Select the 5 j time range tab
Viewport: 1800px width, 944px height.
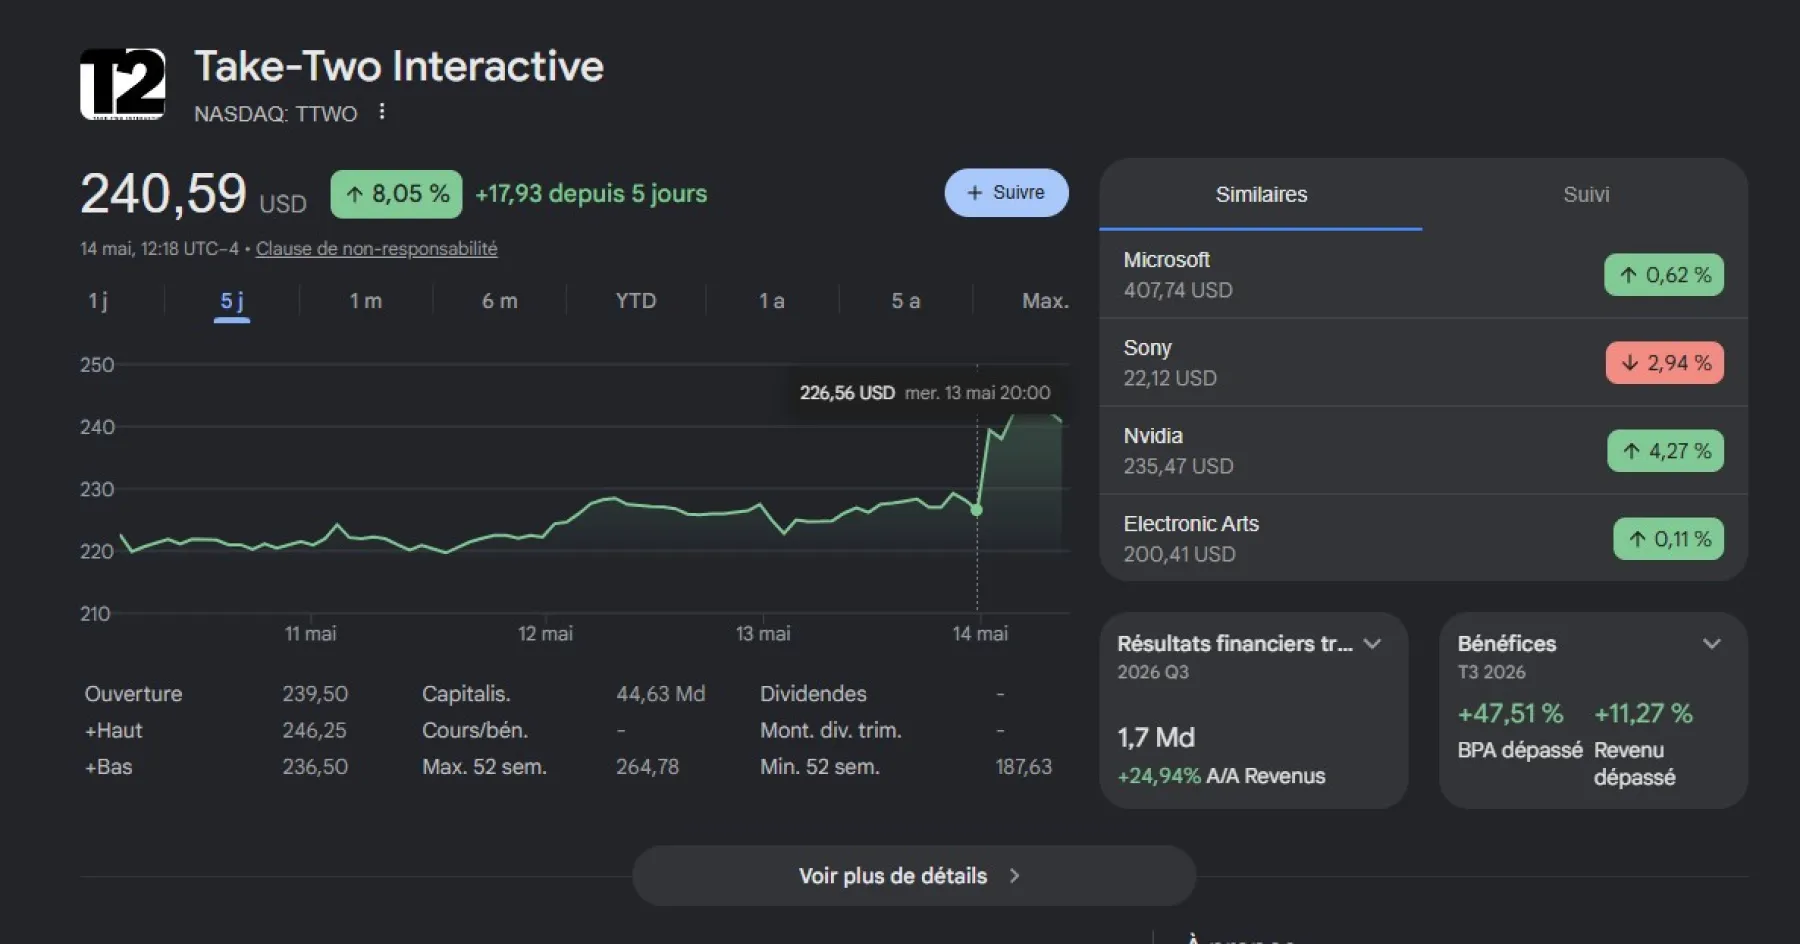(x=232, y=301)
